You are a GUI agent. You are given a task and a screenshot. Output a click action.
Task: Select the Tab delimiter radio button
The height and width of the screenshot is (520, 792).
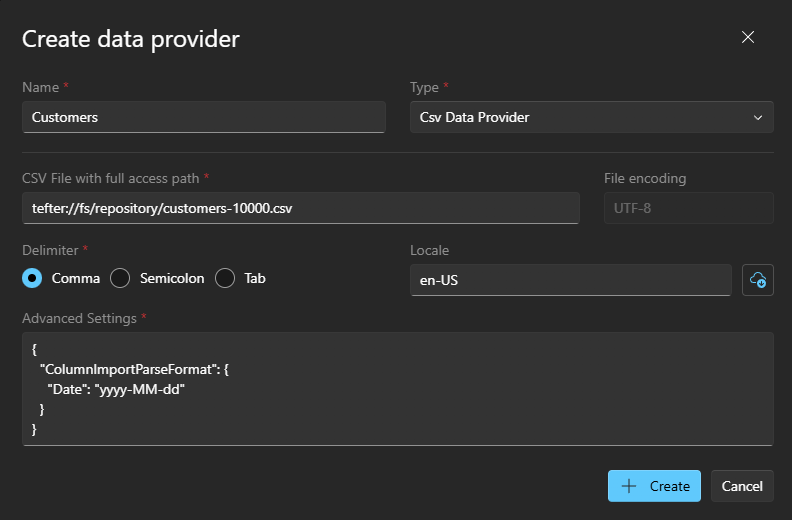225,278
